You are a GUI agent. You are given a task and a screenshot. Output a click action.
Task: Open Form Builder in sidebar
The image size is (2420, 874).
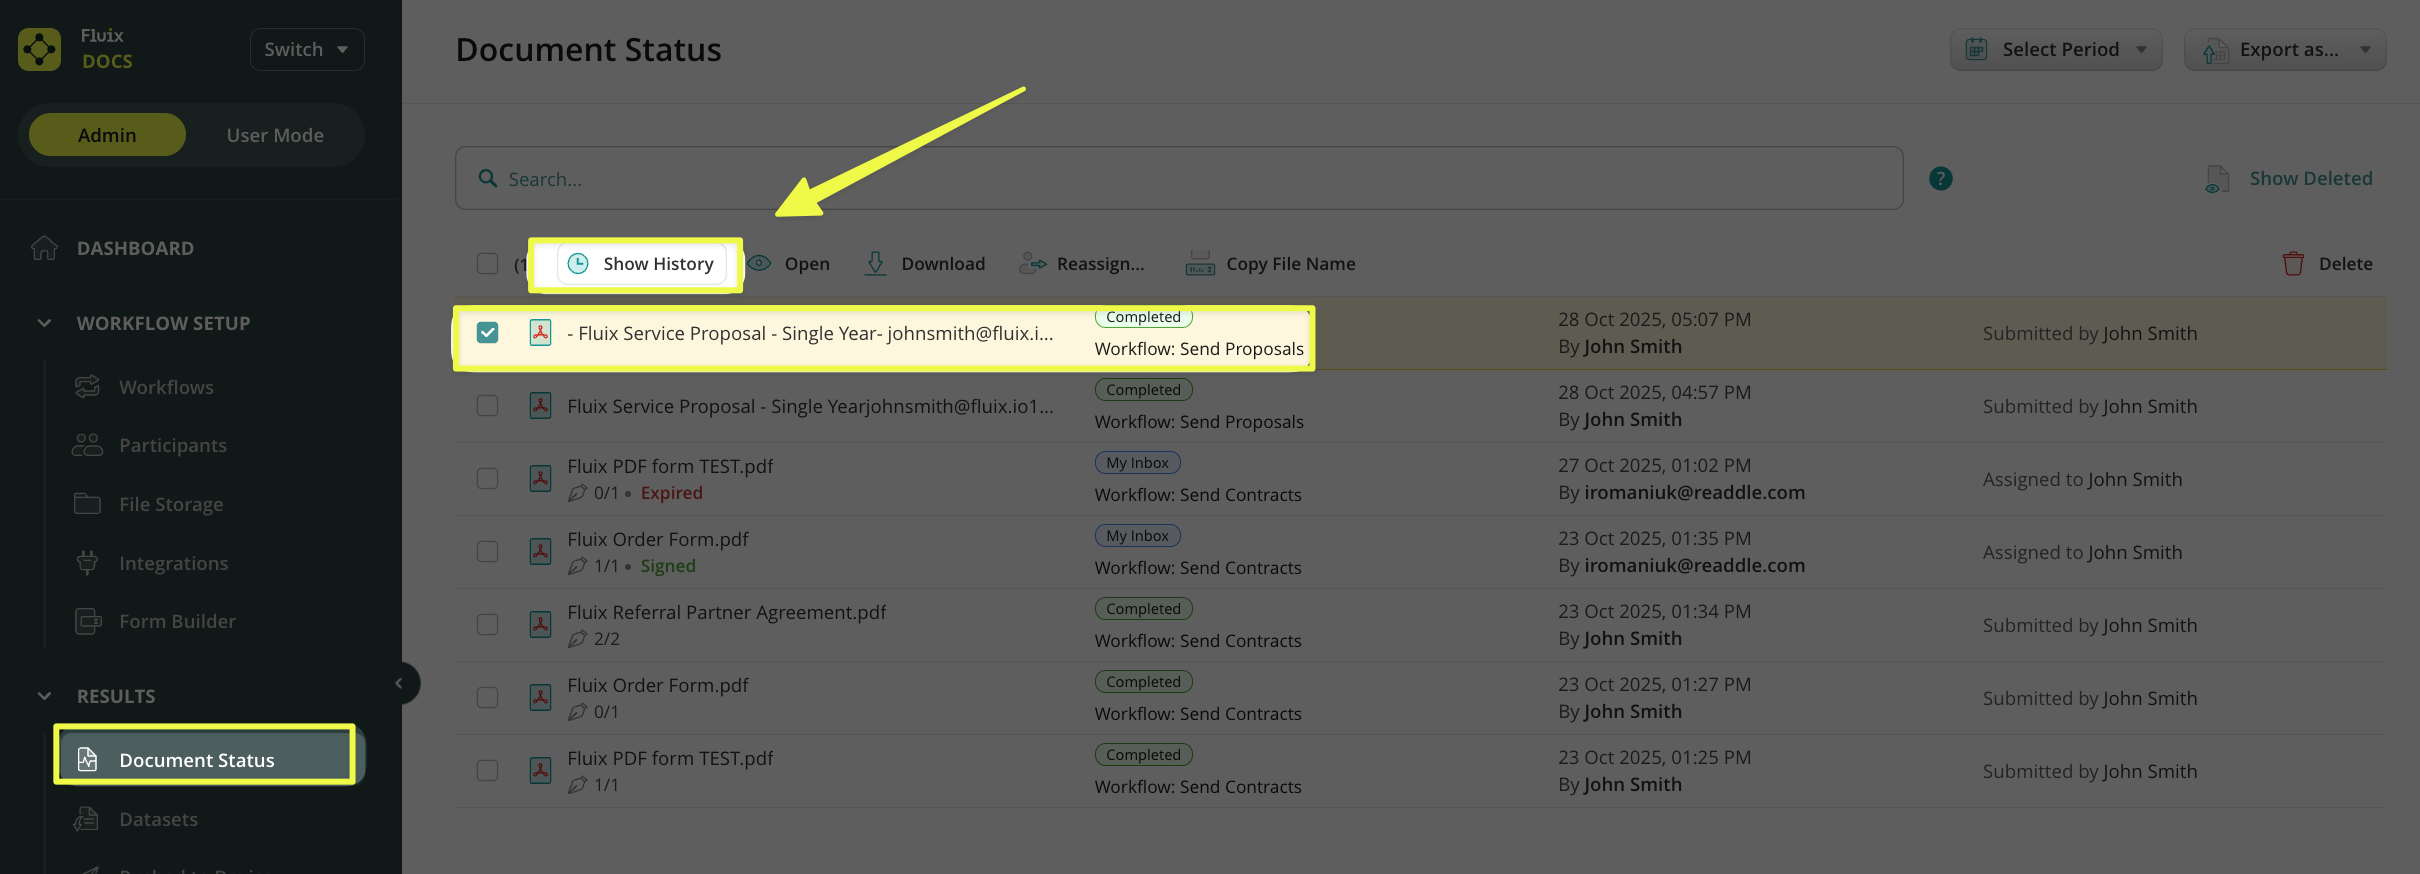[x=177, y=622]
